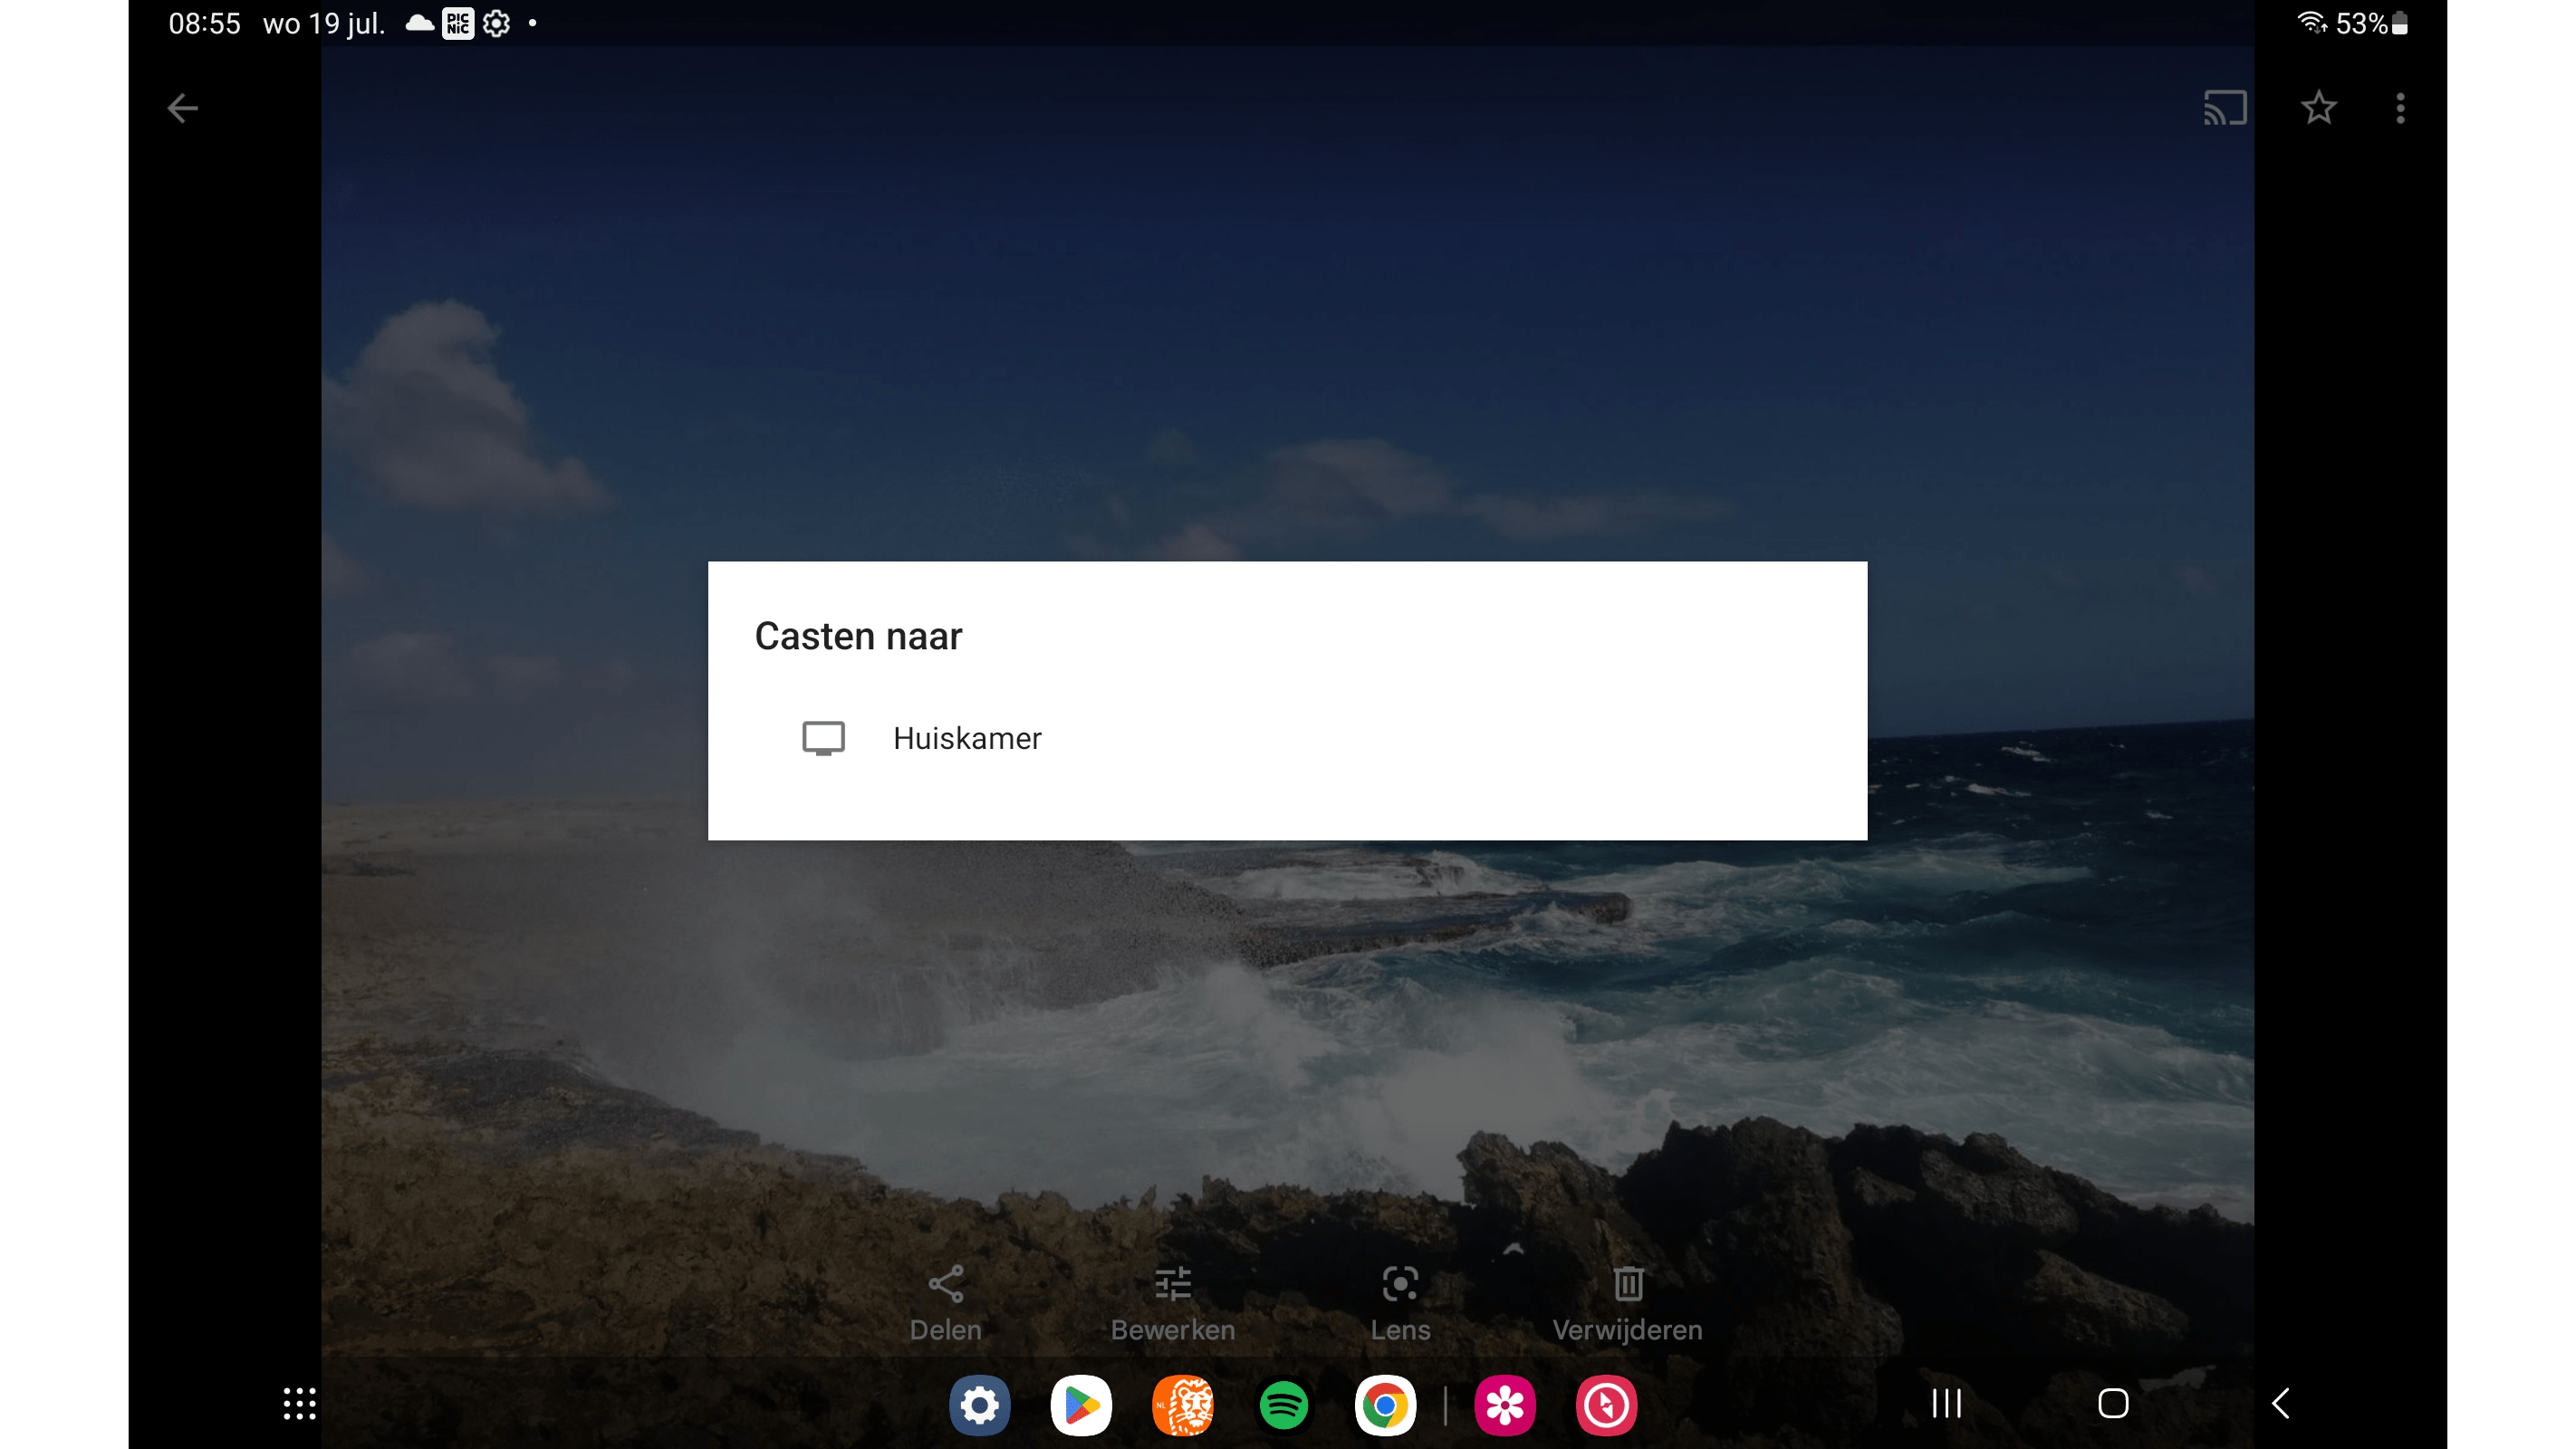
Task: Open the app drawer grid icon
Action: click(299, 1403)
